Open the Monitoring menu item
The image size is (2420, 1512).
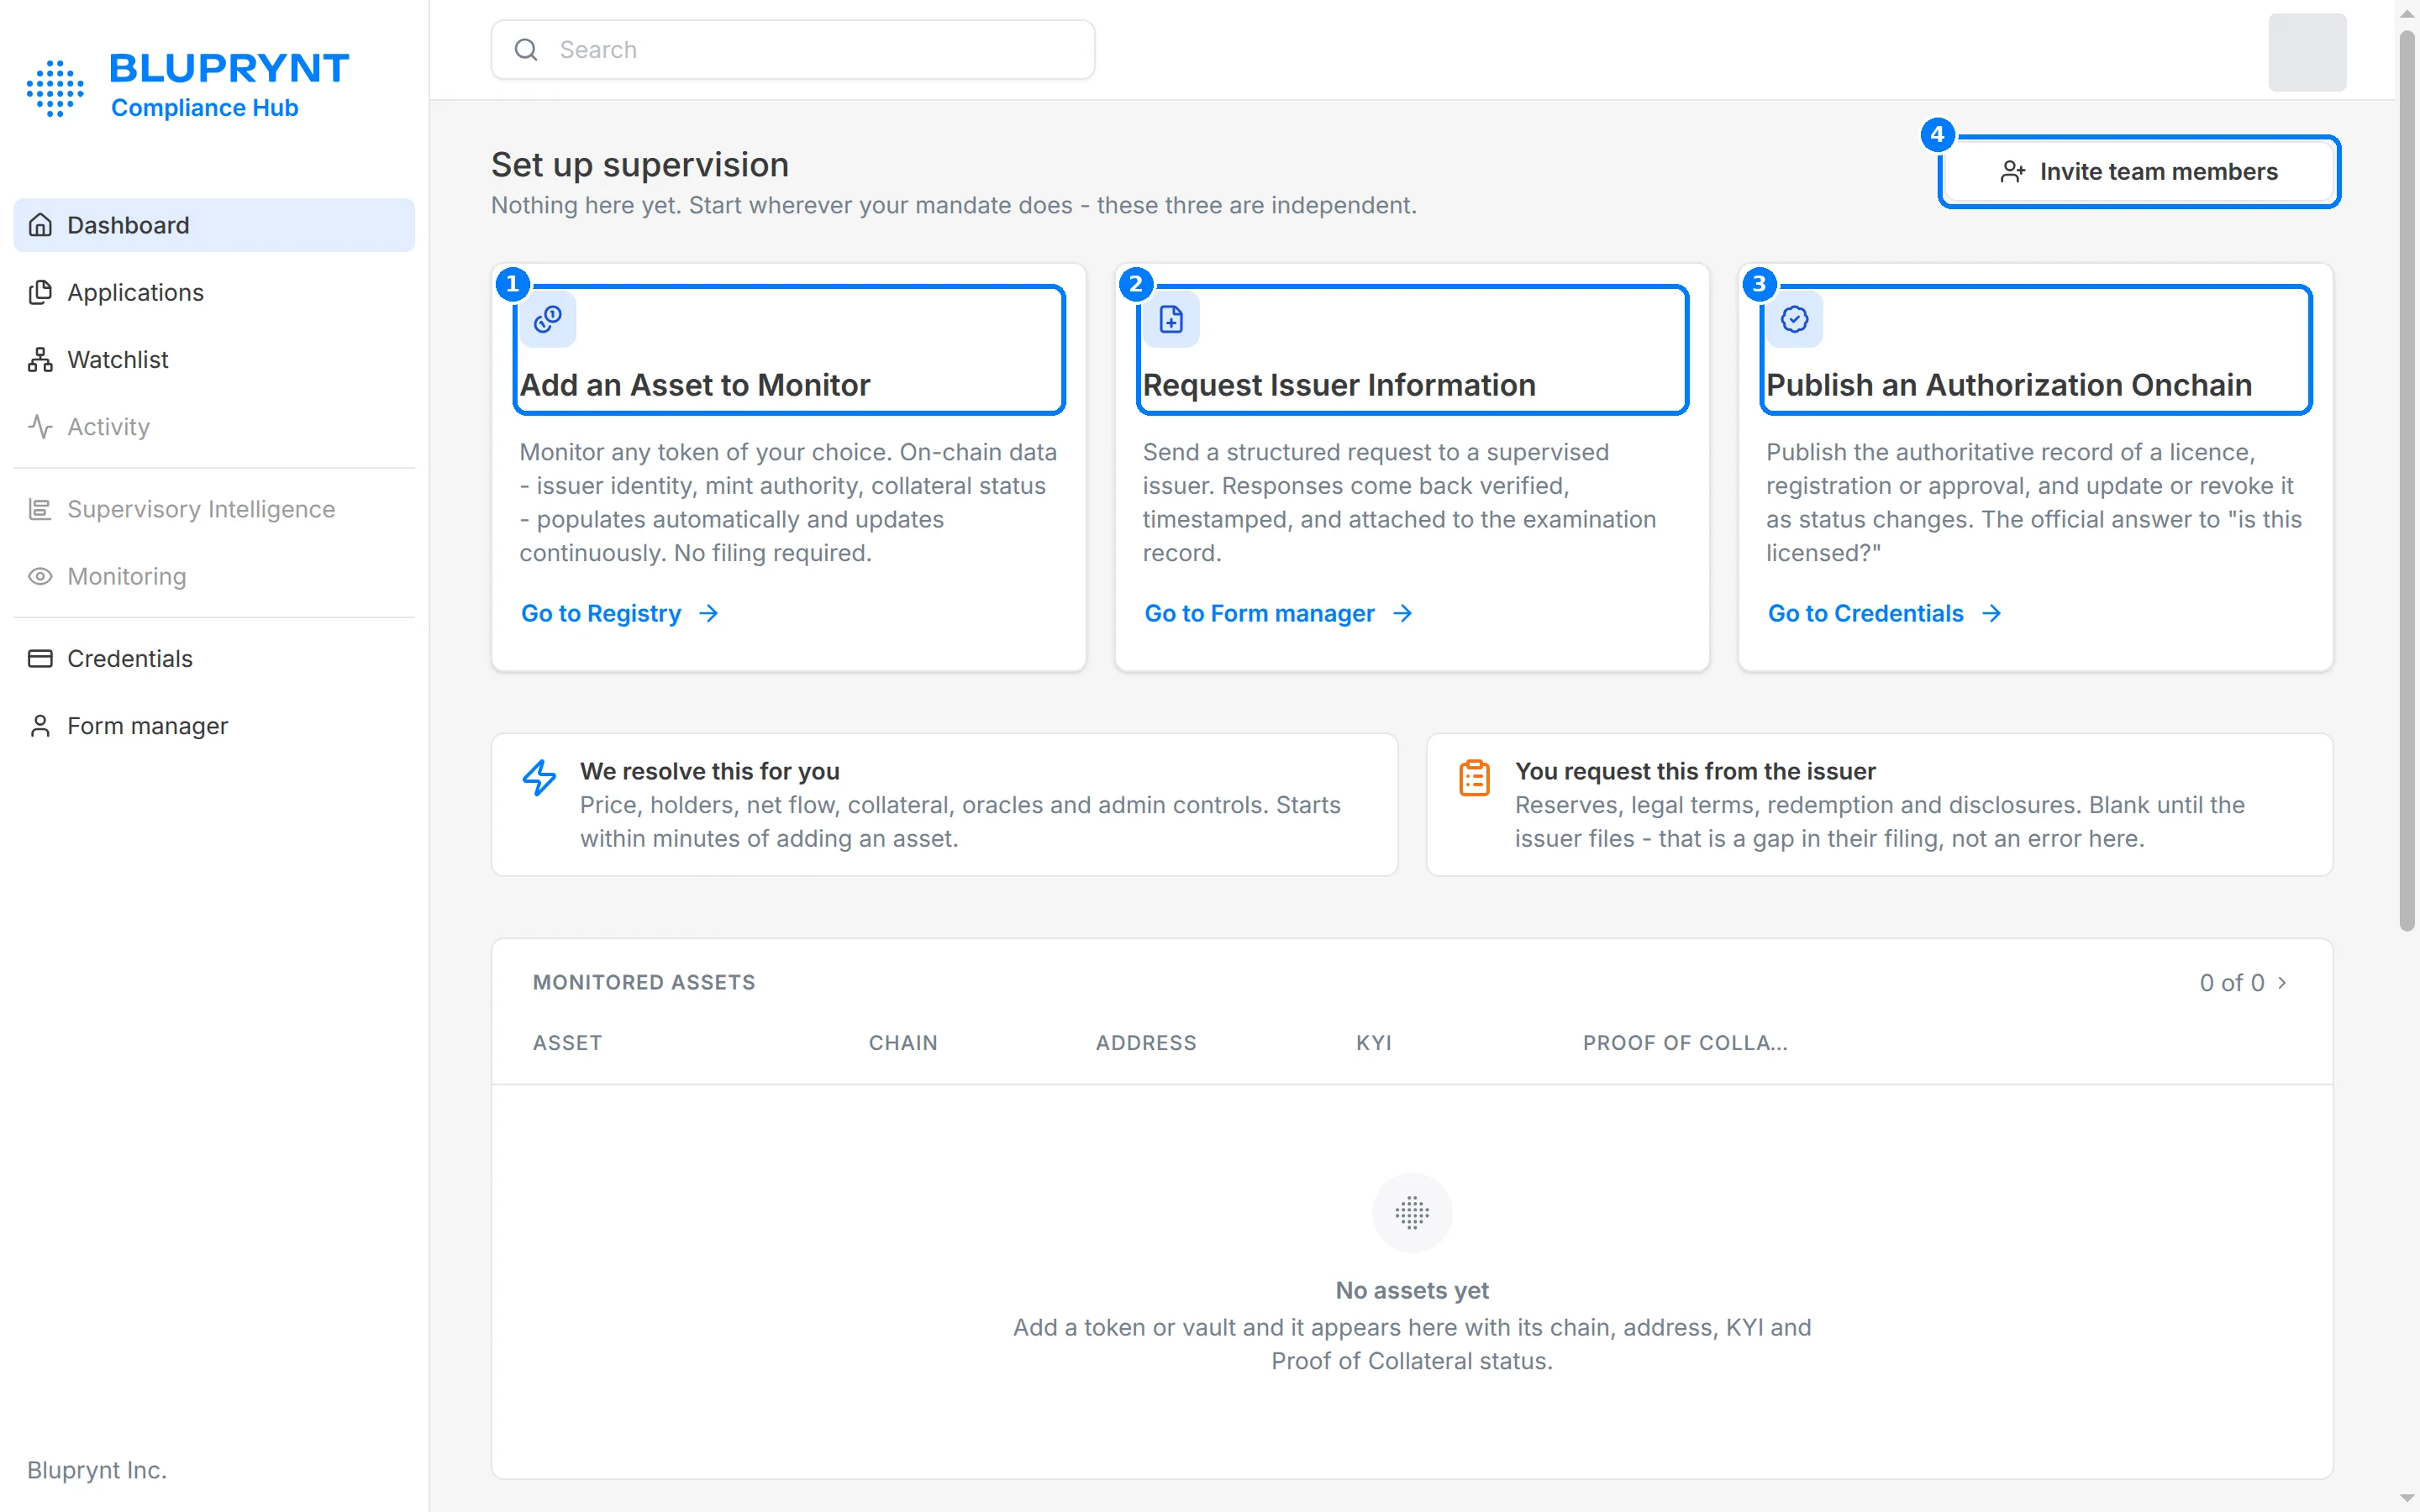[x=214, y=576]
